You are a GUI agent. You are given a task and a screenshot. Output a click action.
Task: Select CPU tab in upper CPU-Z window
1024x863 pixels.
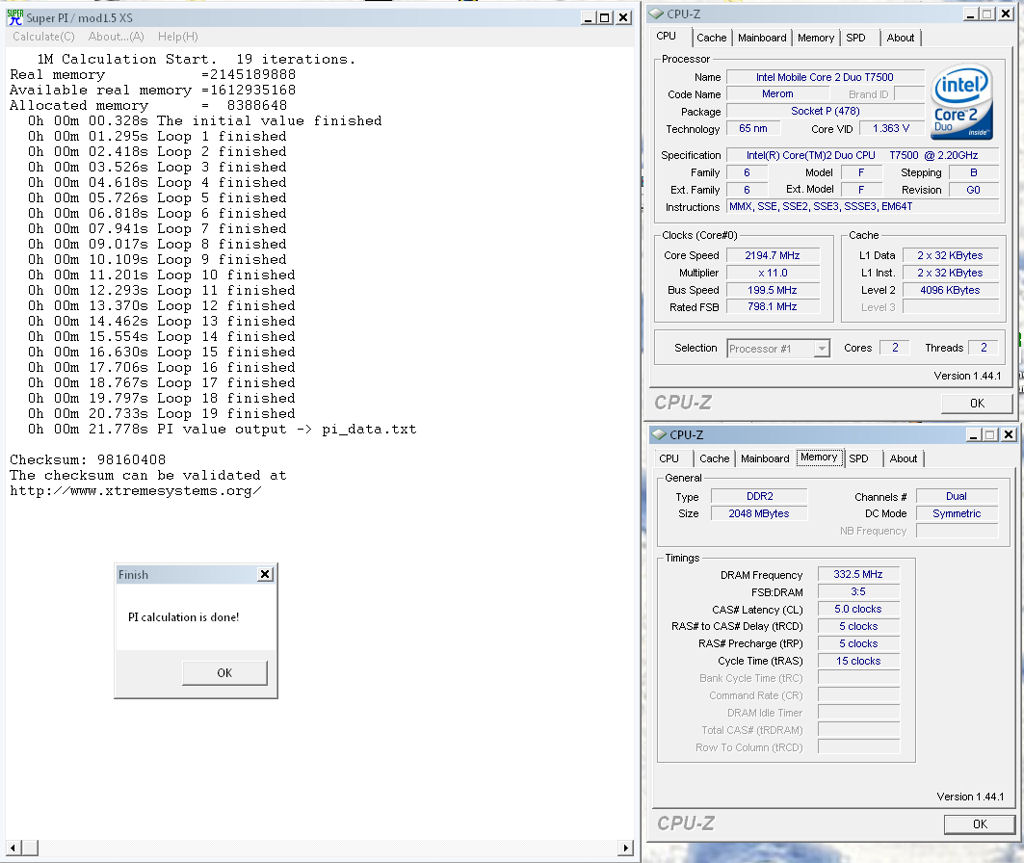click(667, 37)
